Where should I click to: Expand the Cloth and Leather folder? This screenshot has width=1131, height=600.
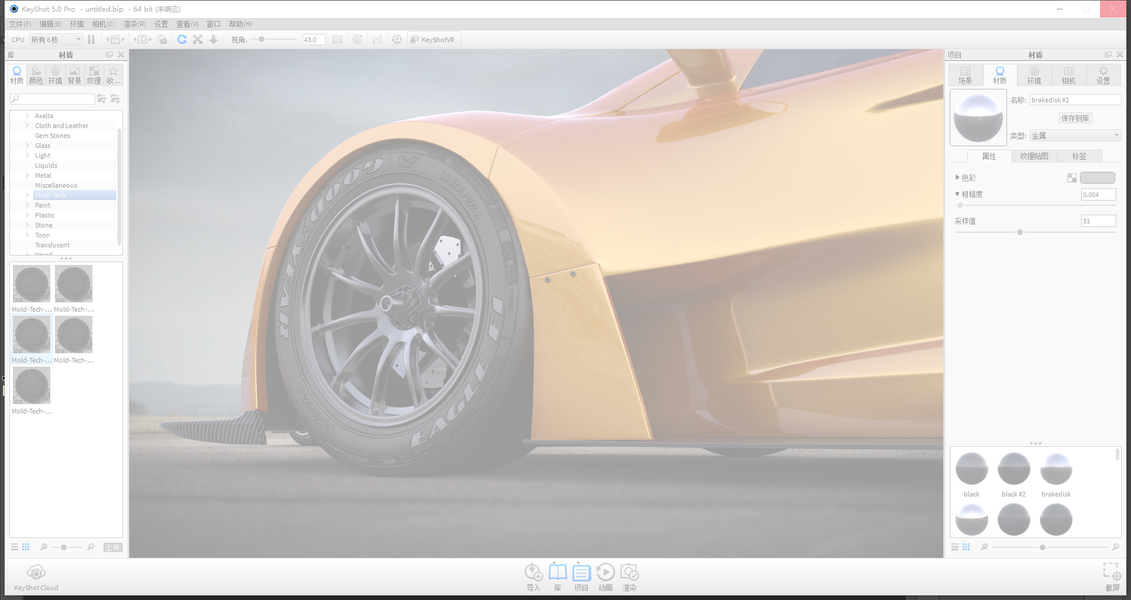pos(27,125)
